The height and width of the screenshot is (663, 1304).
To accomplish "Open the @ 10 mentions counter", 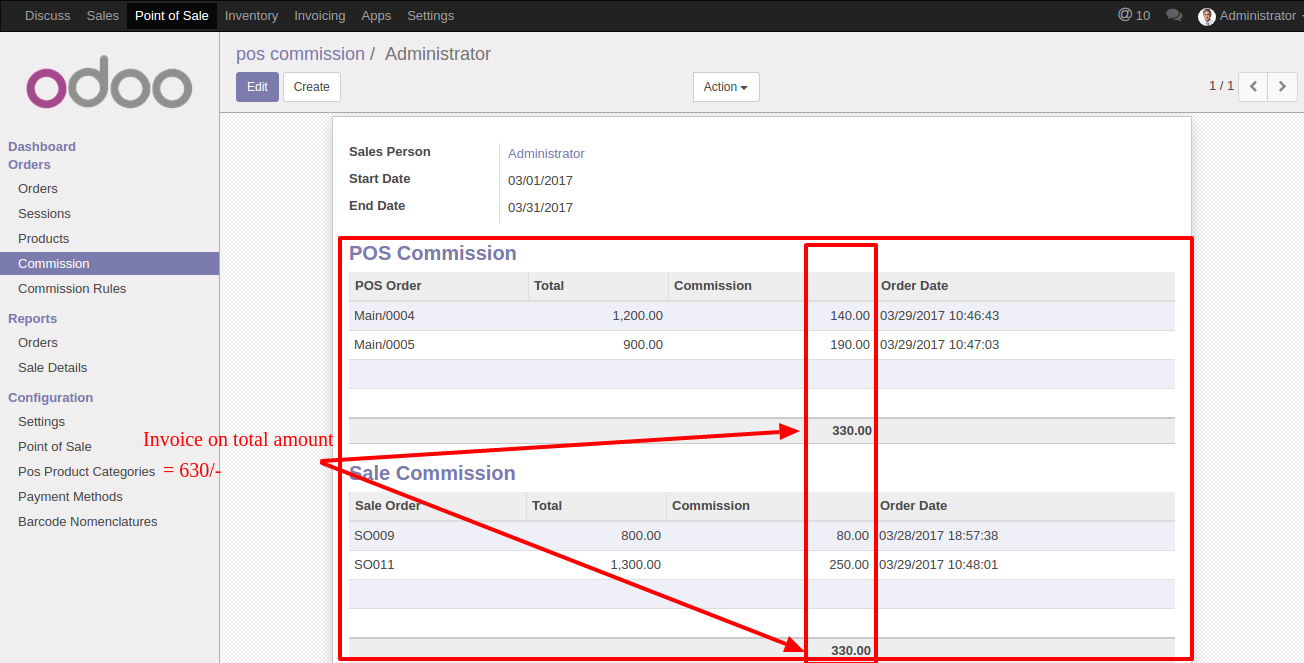I will tap(1134, 16).
